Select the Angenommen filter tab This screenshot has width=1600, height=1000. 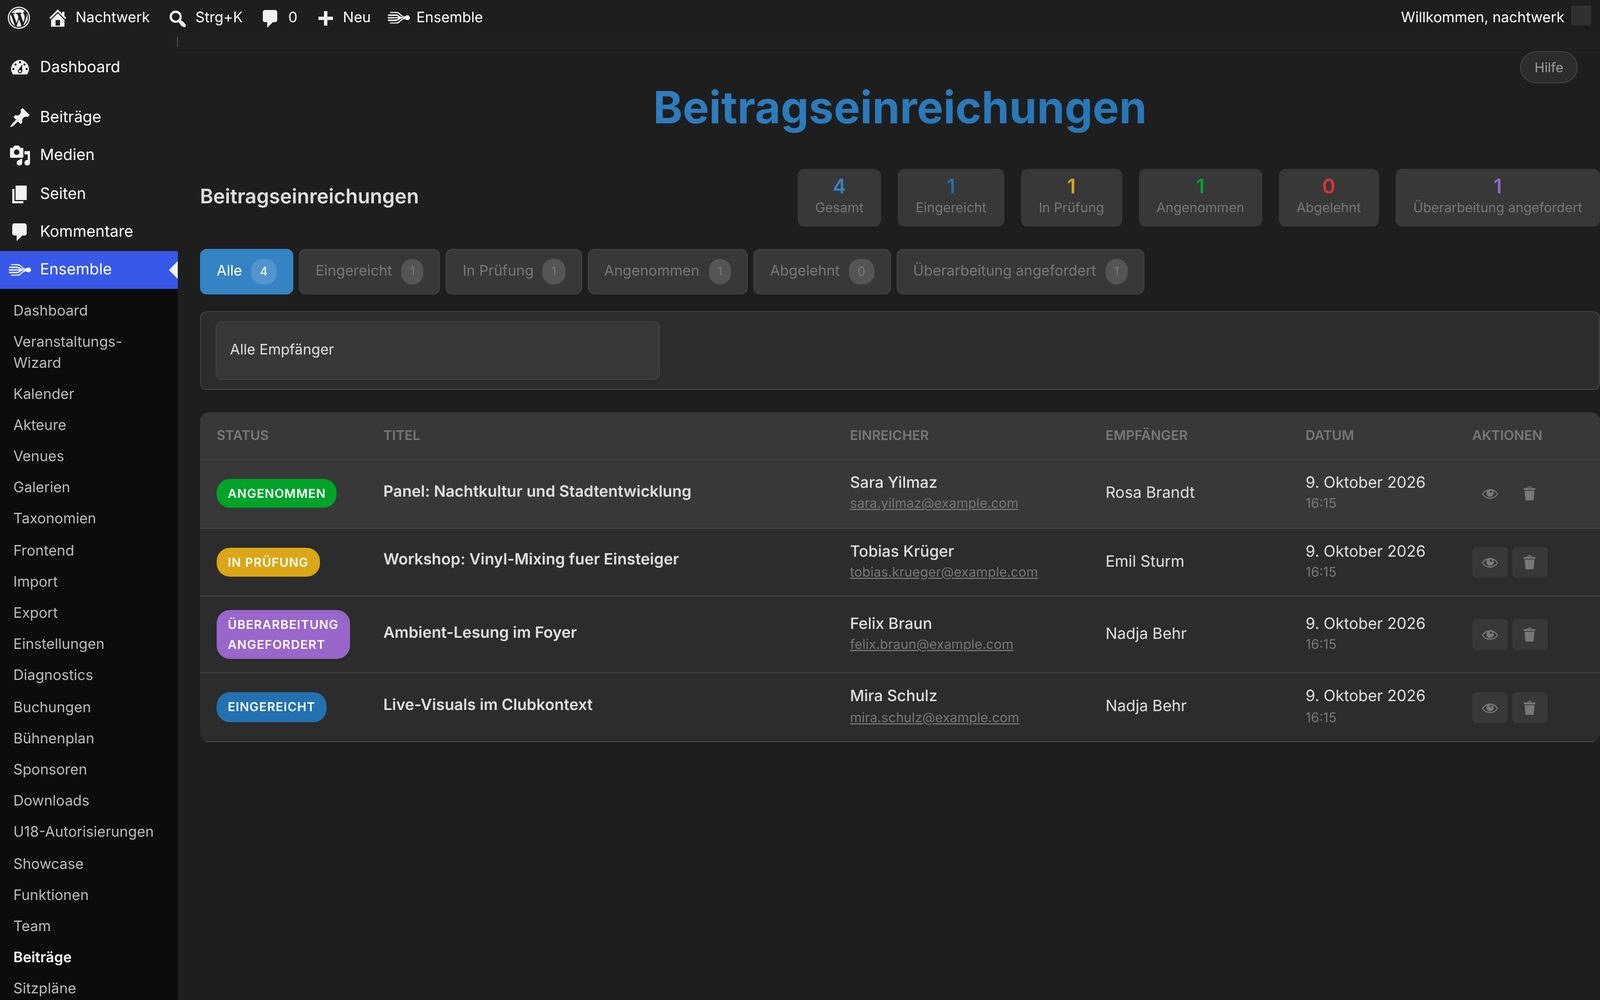click(667, 271)
